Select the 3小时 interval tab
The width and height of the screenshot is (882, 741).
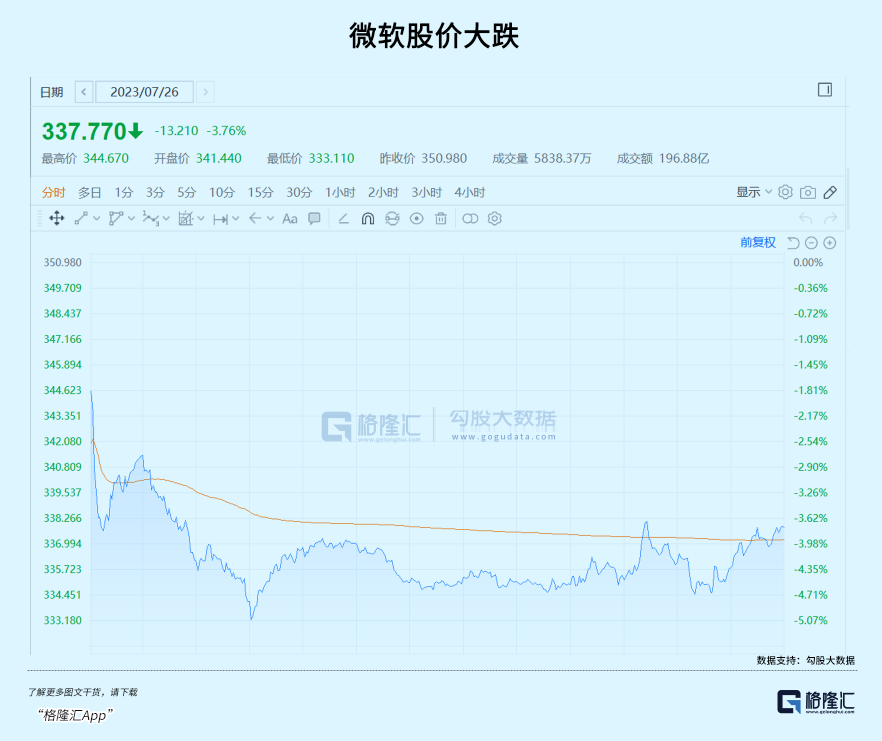426,192
